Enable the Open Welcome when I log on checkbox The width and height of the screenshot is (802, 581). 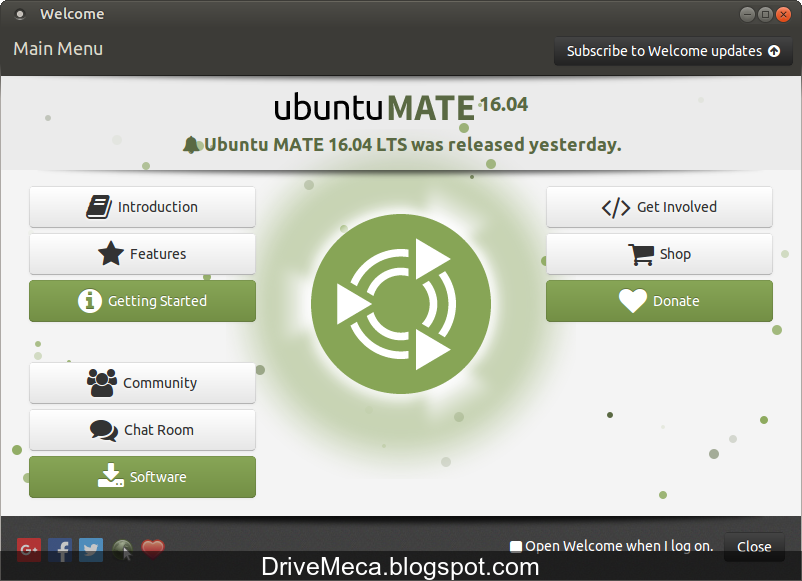click(516, 545)
